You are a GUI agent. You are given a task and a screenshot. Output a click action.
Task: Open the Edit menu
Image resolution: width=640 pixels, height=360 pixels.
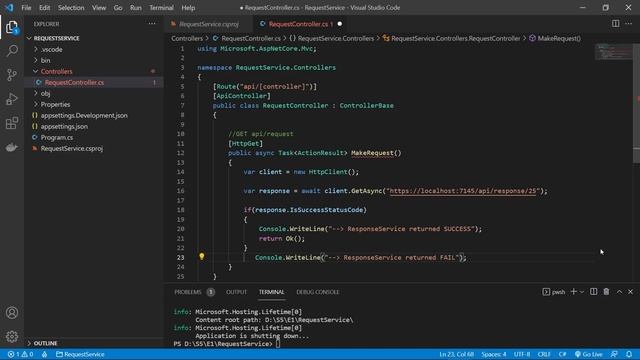point(44,8)
